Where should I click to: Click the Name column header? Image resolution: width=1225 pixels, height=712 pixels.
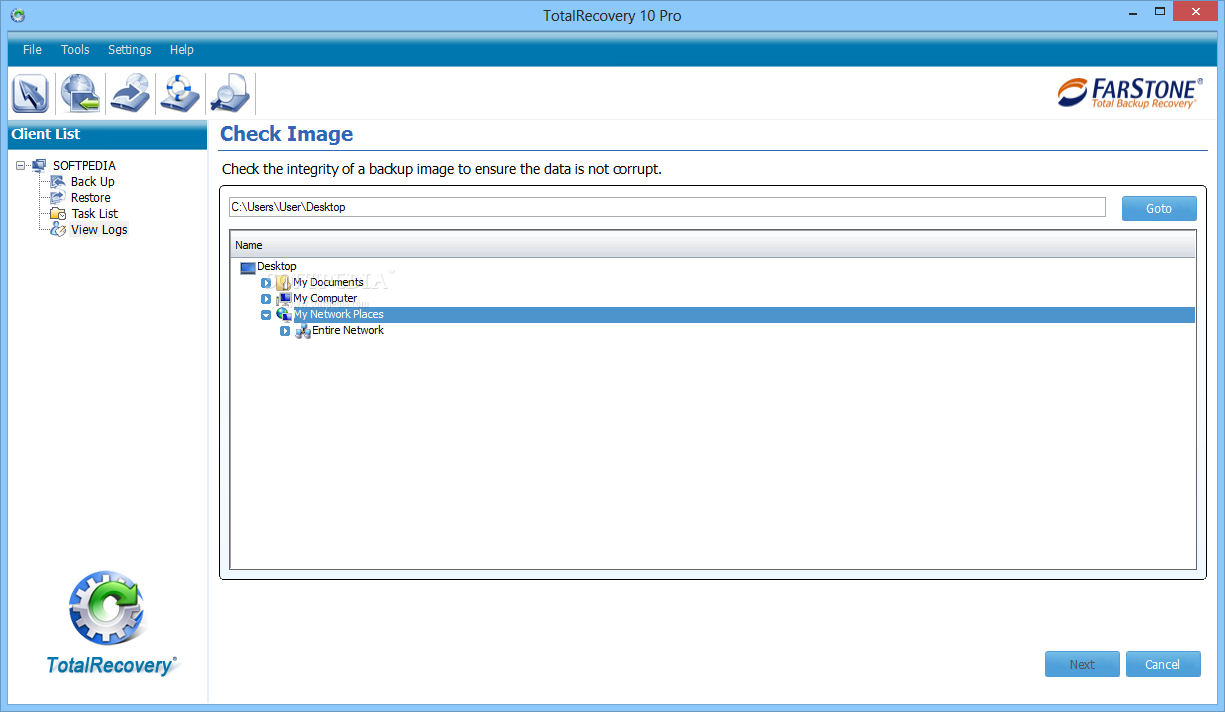click(x=713, y=245)
